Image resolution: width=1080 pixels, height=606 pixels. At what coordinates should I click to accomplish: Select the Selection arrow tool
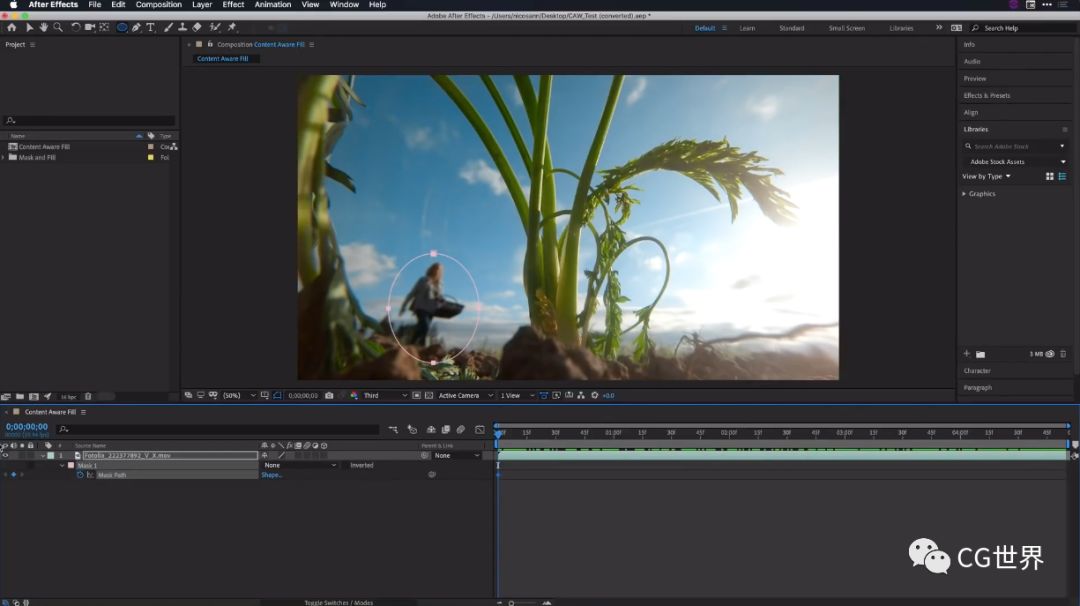point(29,28)
